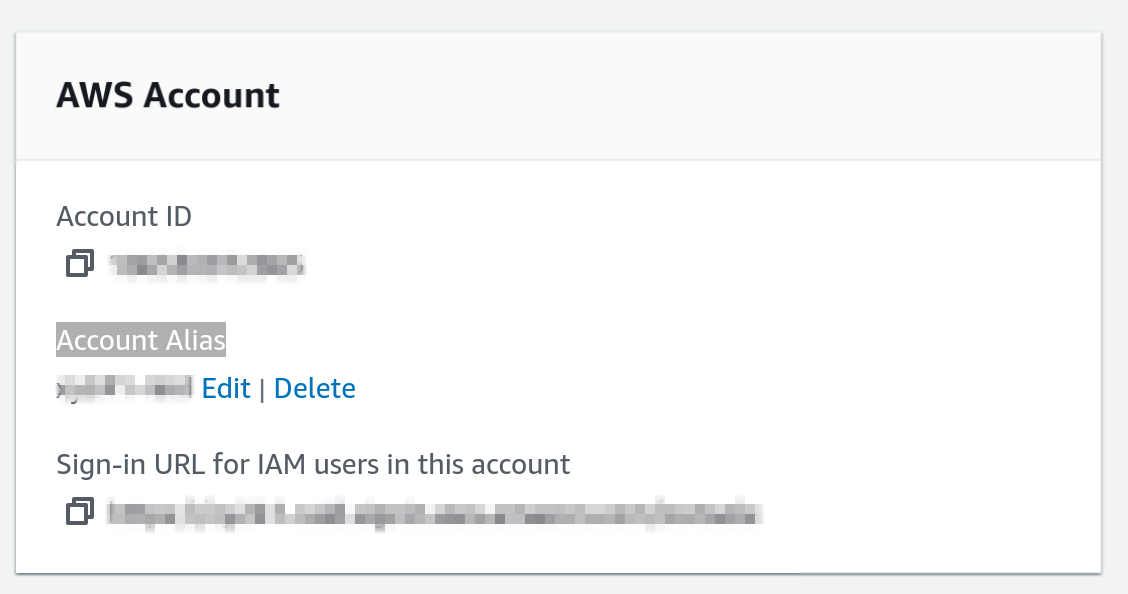Click the Sign-in URL for IAM users label
This screenshot has height=594, width=1128.
[313, 465]
